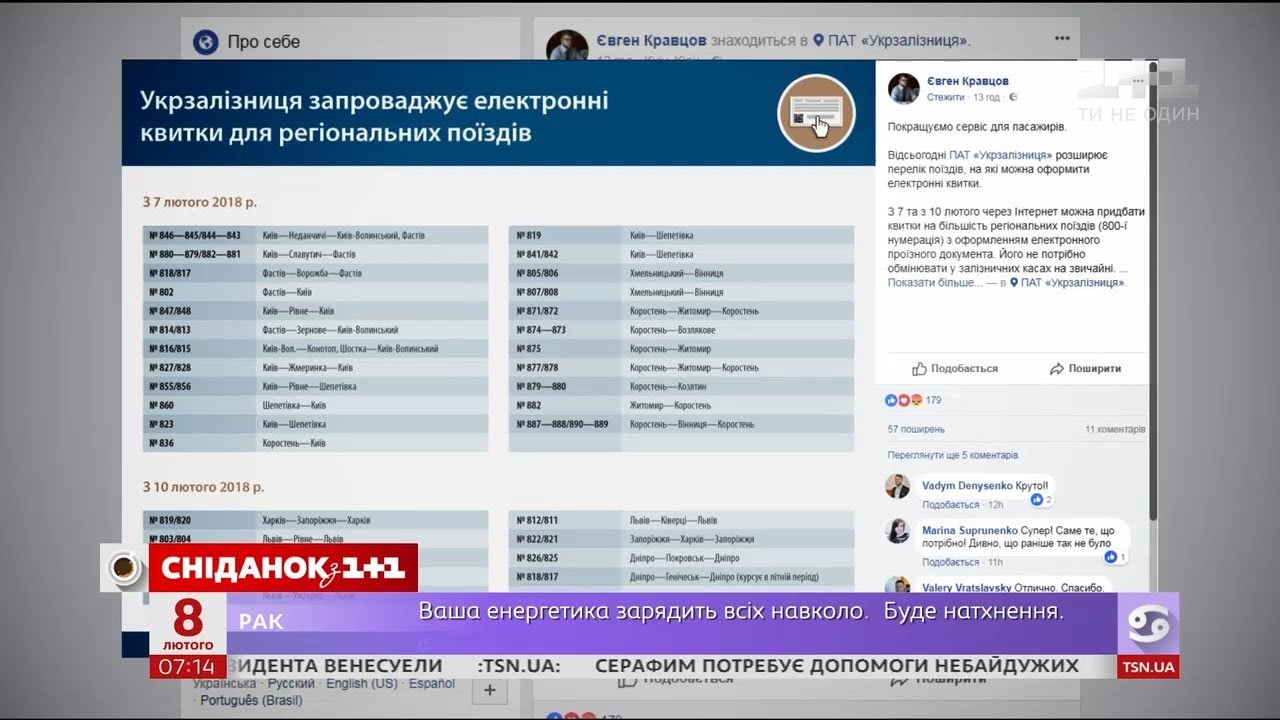Open the ПАТ «Укрзалізниця» location link after "Показати більше"

coord(1071,283)
